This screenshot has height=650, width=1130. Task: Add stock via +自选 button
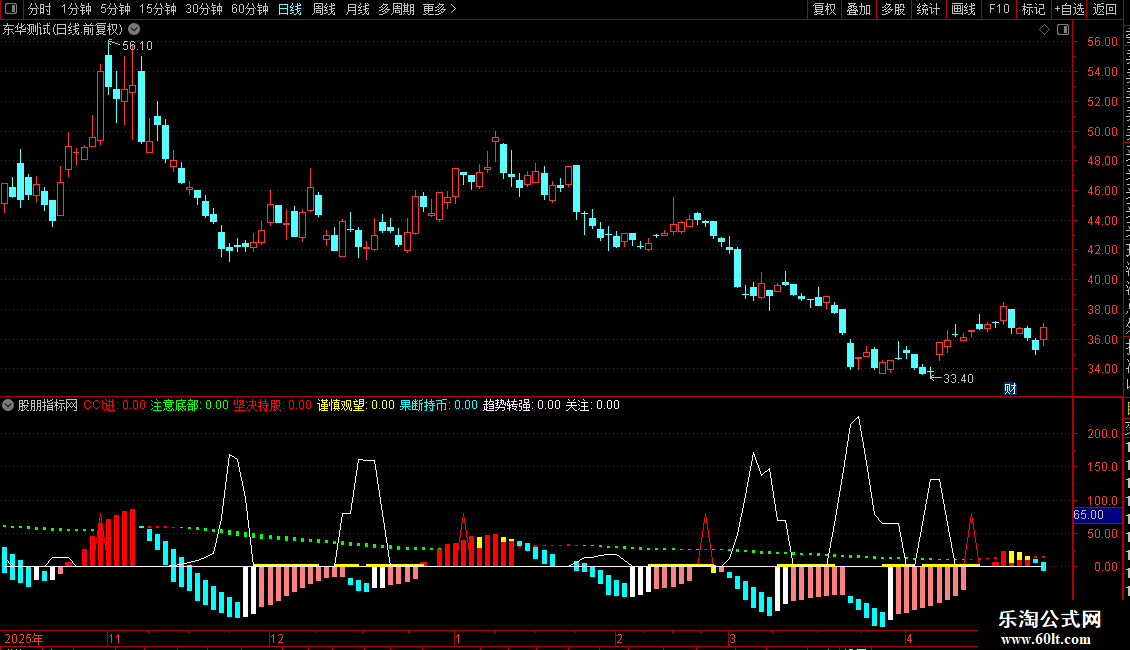[x=1069, y=9]
